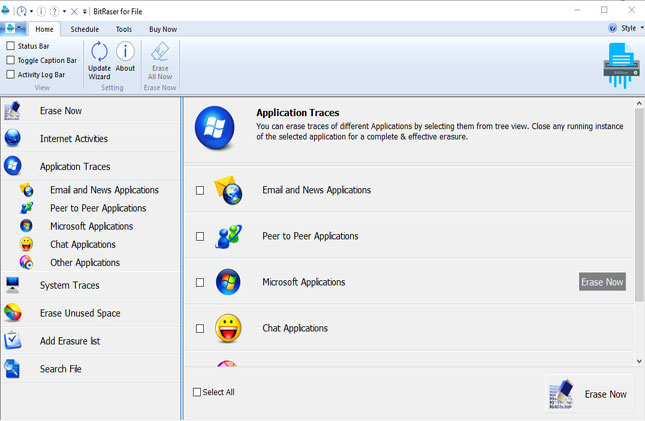Select Other Applications in sidebar tree
The height and width of the screenshot is (421, 645).
click(x=85, y=262)
